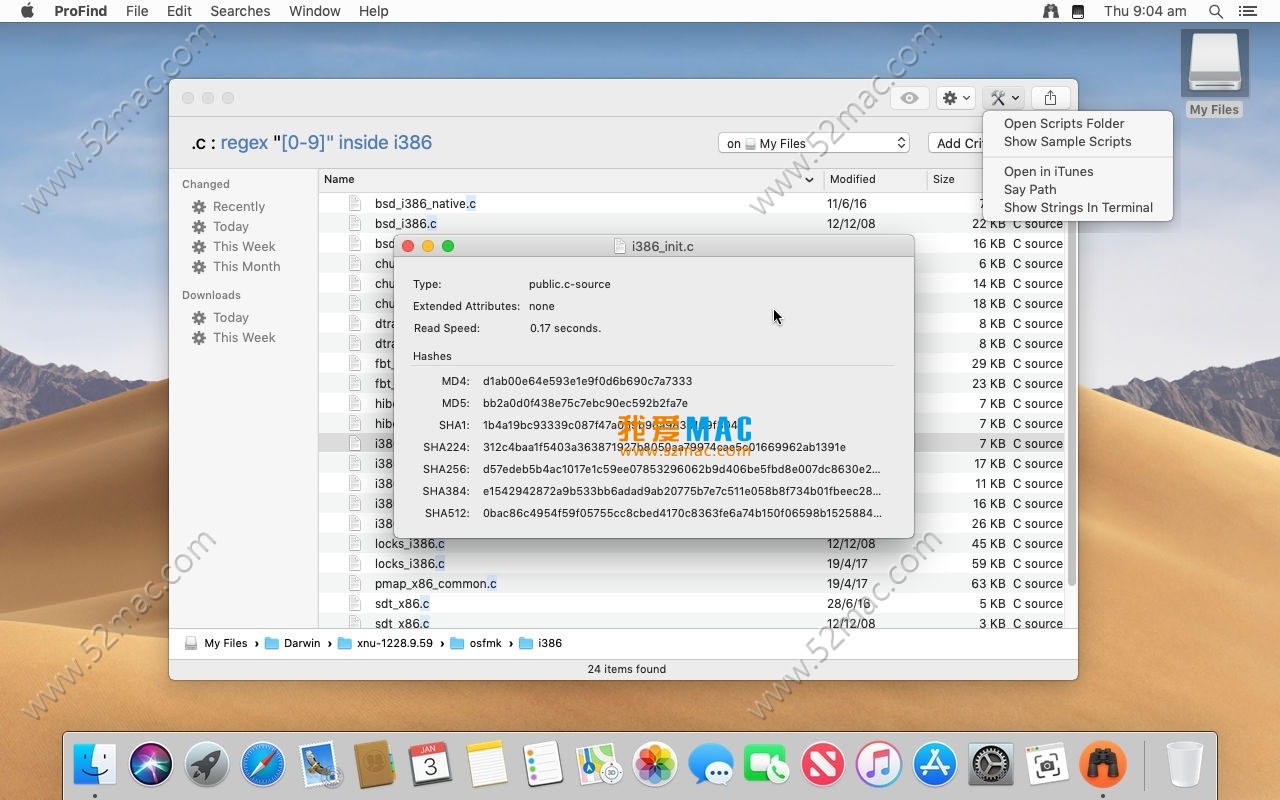Open the tools scripts dropdown
Screen dimensions: 1280x800
pos(1004,98)
